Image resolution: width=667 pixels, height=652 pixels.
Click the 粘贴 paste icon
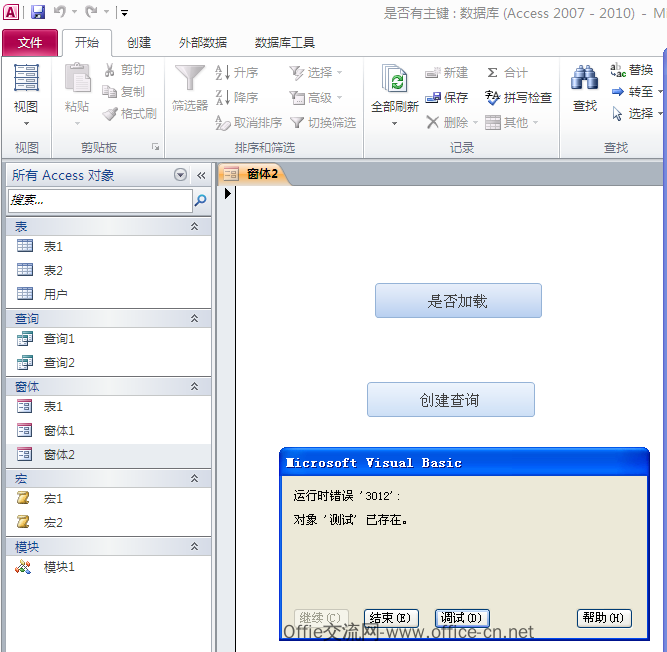coord(77,78)
